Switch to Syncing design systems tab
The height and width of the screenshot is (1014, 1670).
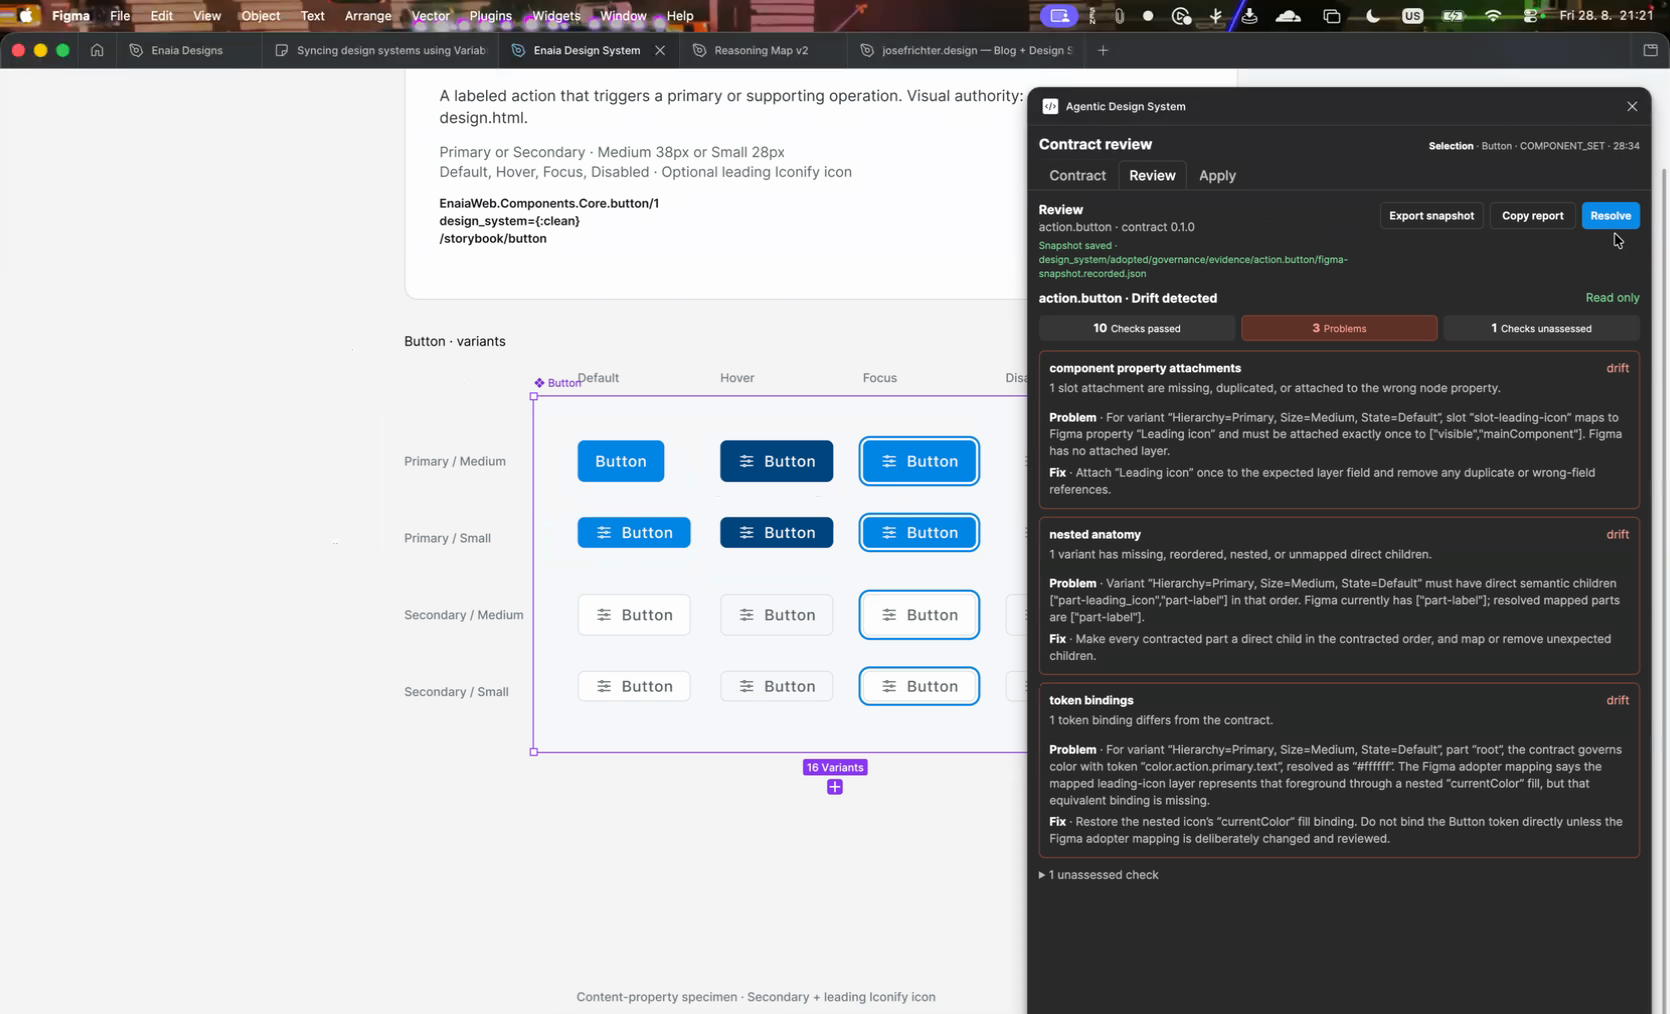[381, 50]
